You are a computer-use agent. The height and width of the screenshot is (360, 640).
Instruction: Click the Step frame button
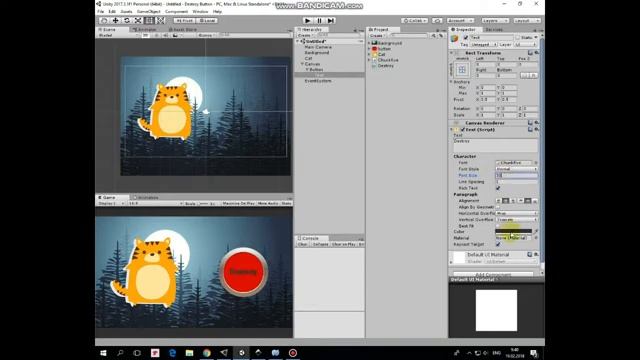coord(331,20)
